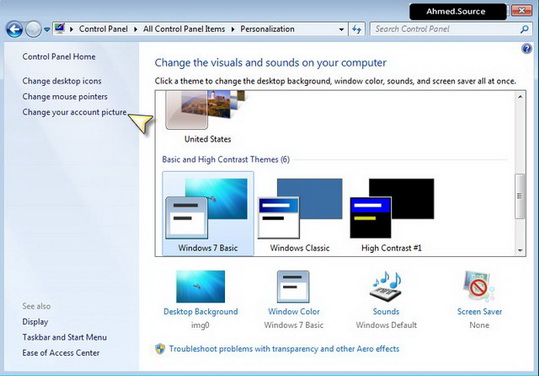
Task: Close the Personalization window
Action: pos(521,11)
